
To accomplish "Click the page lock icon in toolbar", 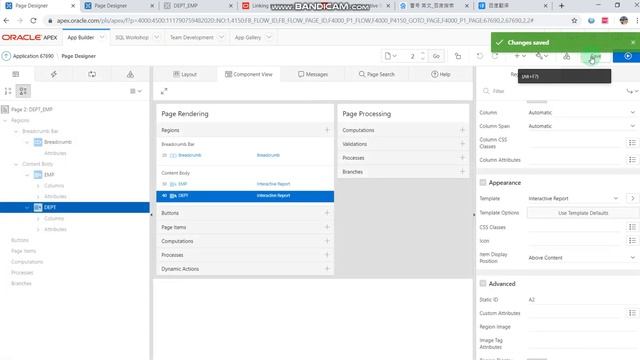I will (x=458, y=56).
